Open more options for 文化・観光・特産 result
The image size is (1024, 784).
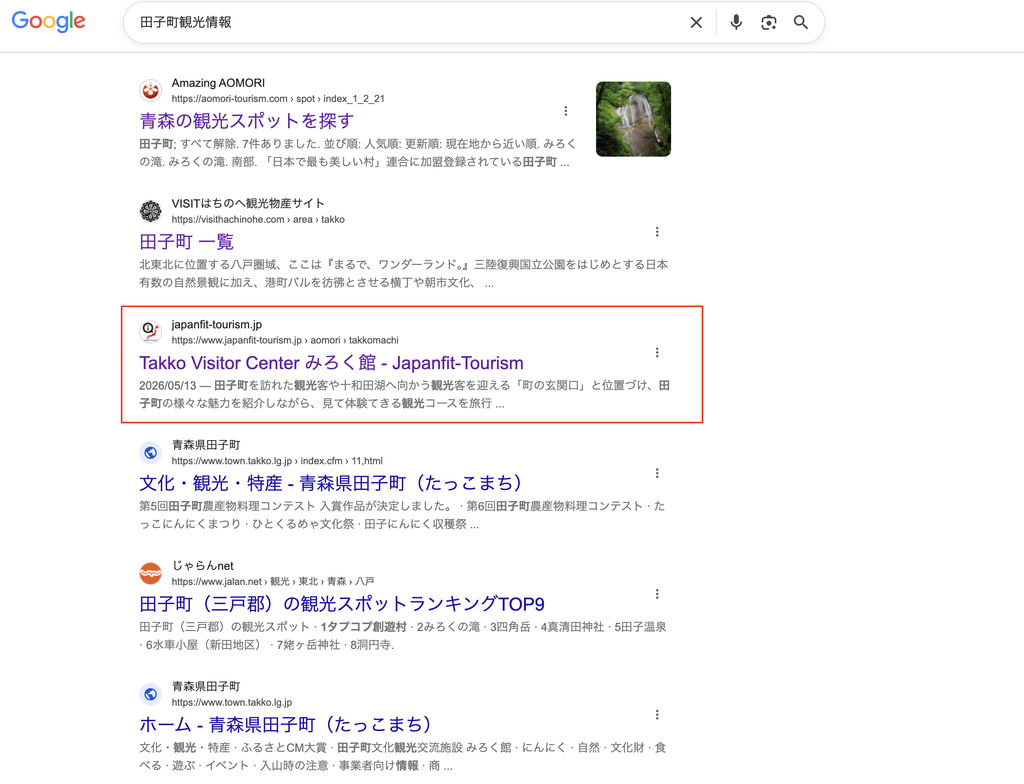(x=657, y=473)
